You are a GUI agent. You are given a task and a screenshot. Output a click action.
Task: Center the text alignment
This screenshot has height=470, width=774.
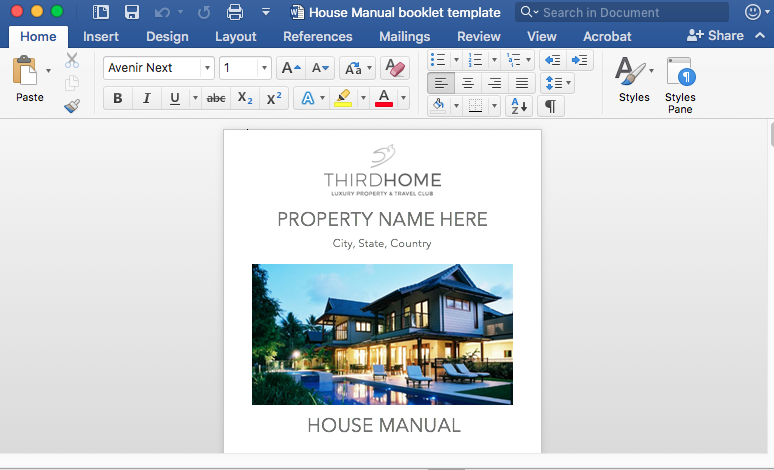click(468, 83)
